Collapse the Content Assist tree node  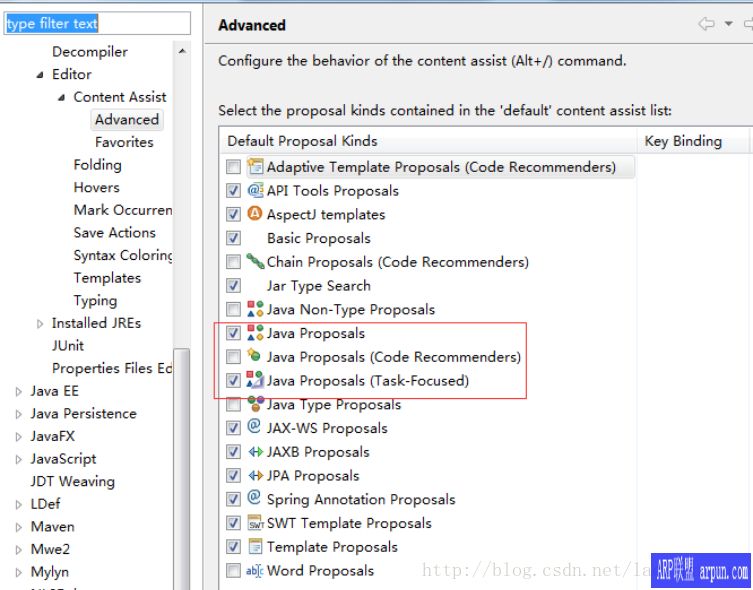tap(62, 98)
